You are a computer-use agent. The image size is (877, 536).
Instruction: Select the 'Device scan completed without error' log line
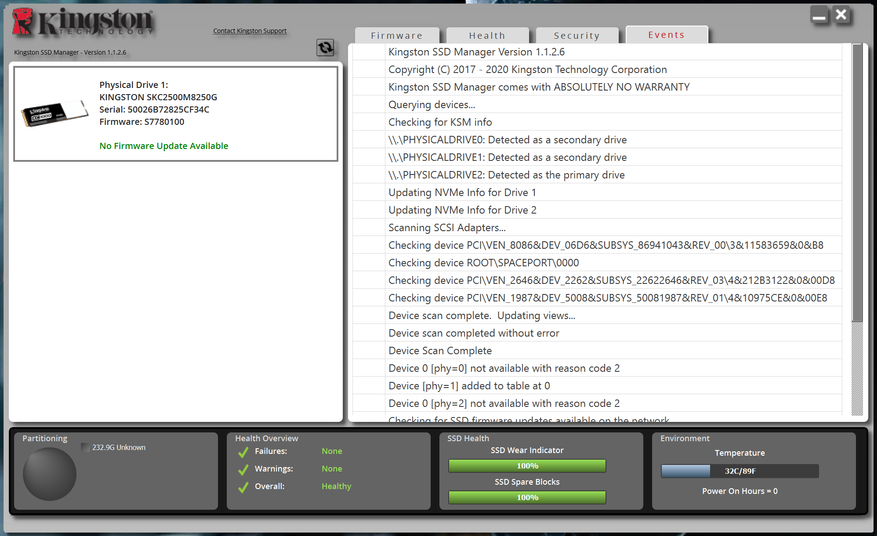473,333
